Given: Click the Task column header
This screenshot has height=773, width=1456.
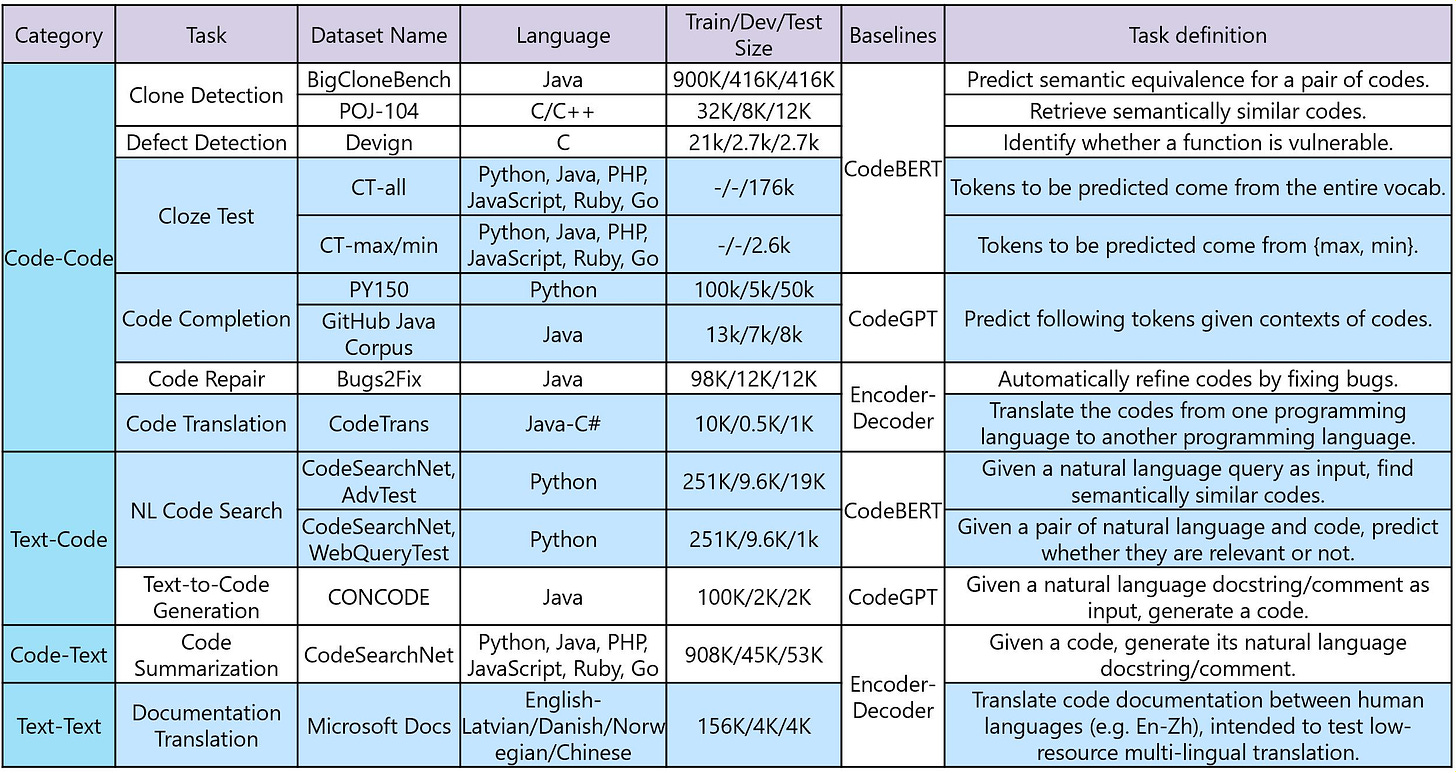Looking at the screenshot, I should click(x=206, y=34).
